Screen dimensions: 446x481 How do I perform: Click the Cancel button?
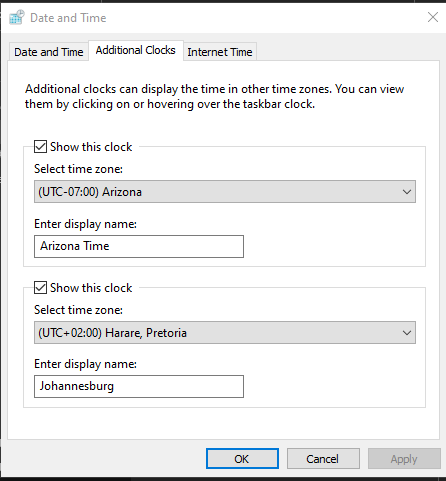pyautogui.click(x=323, y=459)
